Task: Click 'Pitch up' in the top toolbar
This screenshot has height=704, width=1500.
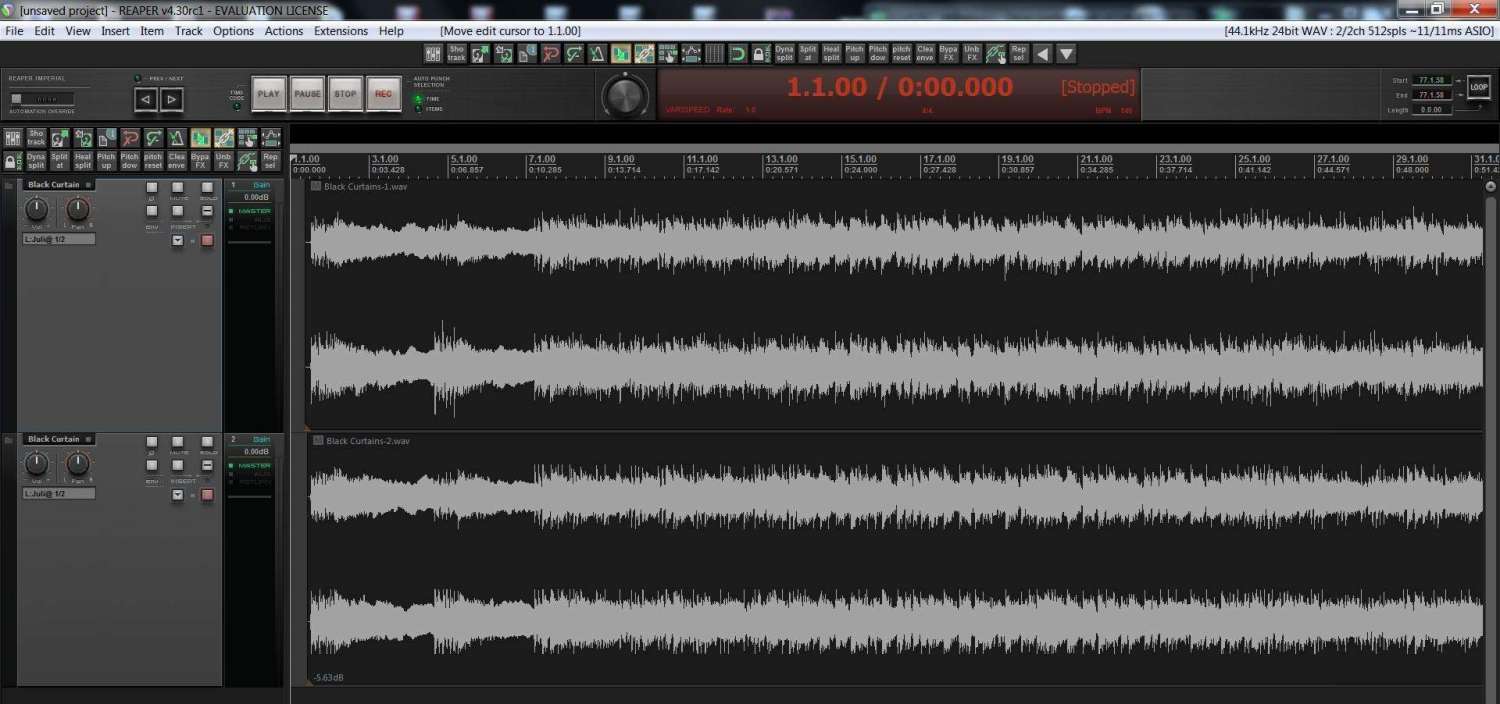Action: tap(855, 53)
